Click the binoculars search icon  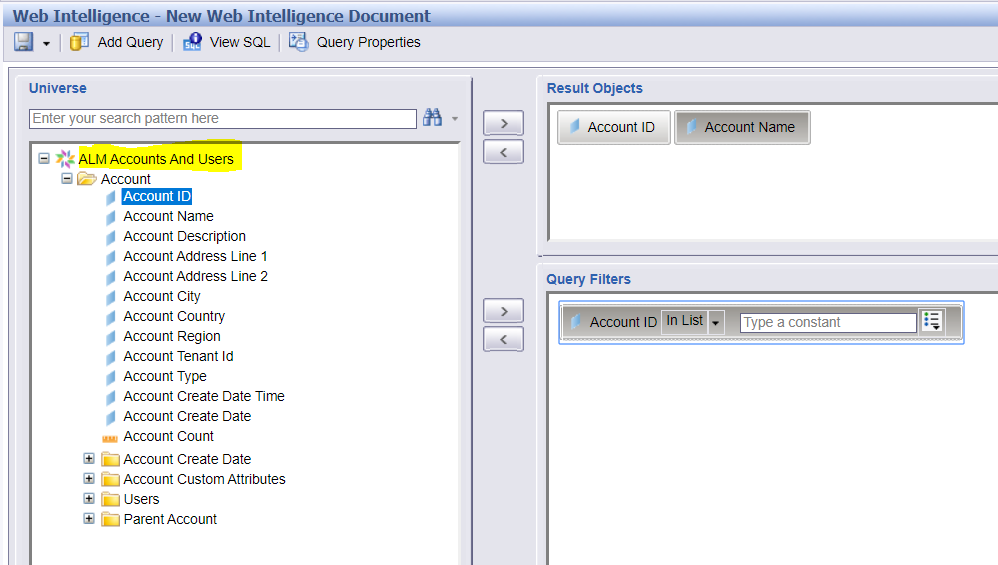click(x=433, y=118)
